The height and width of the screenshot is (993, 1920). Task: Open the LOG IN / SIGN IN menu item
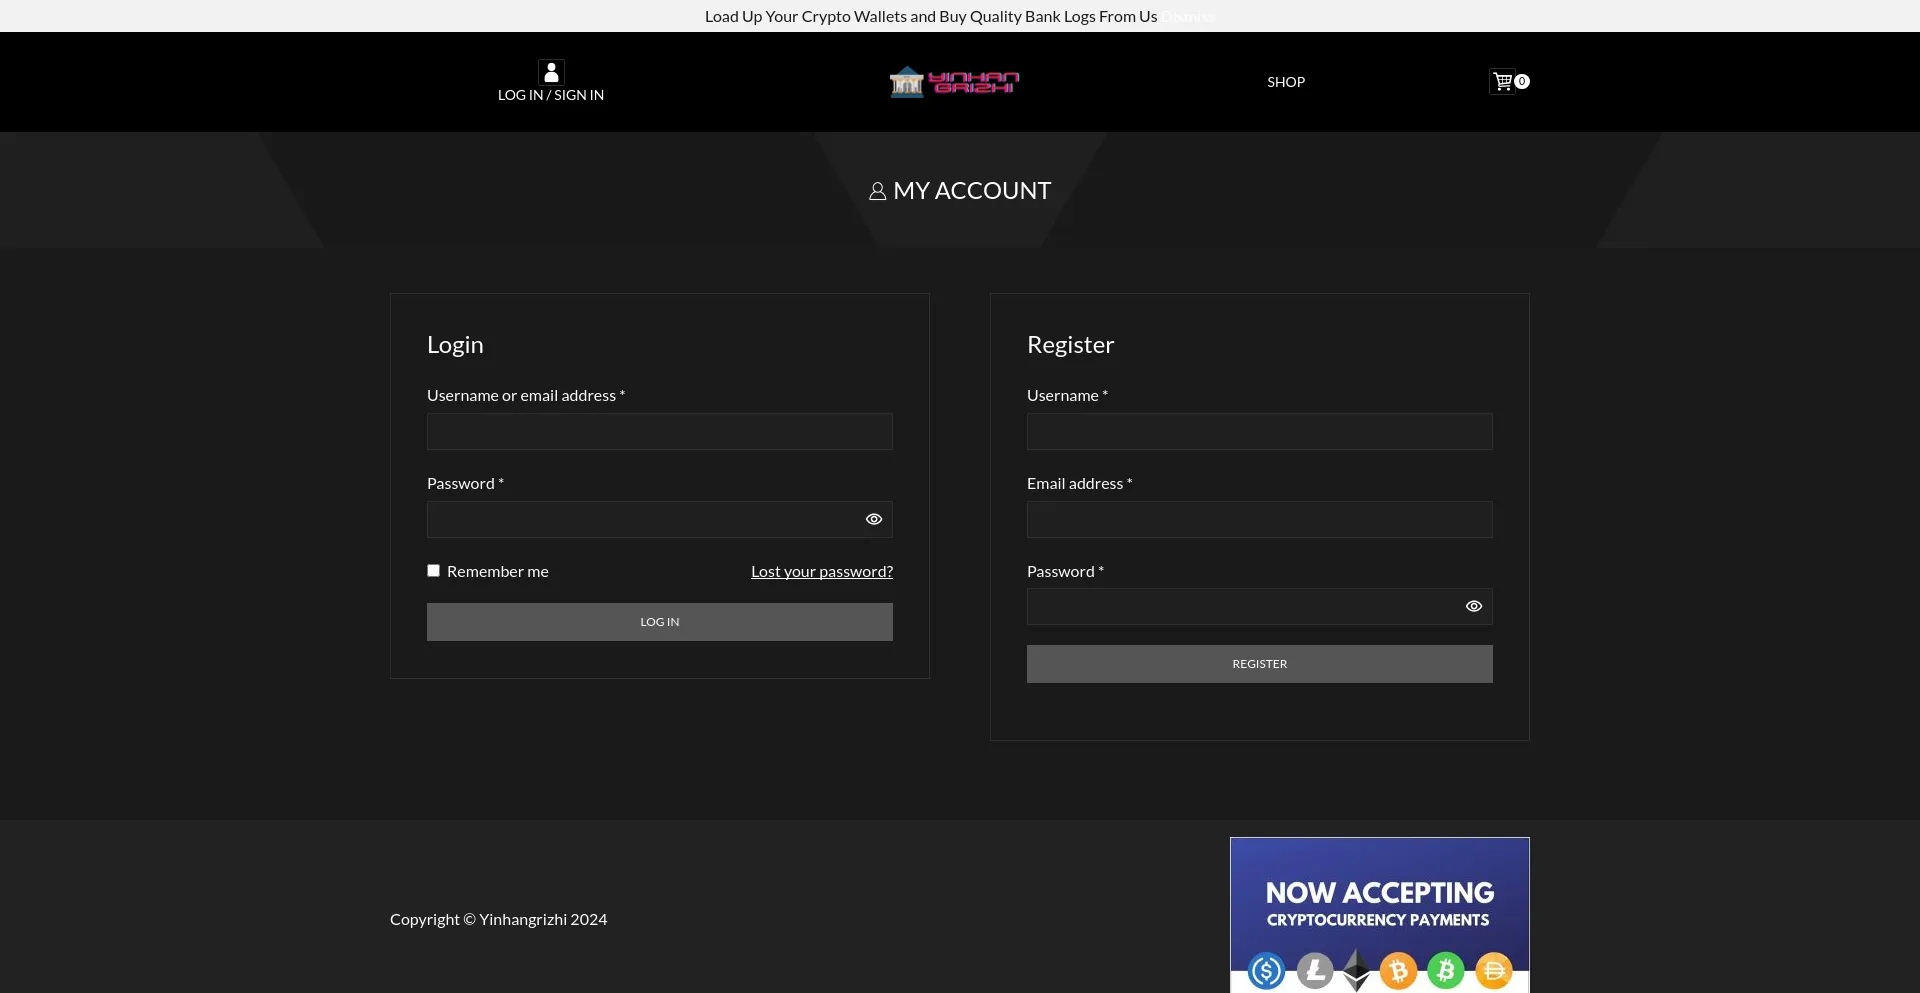(551, 95)
